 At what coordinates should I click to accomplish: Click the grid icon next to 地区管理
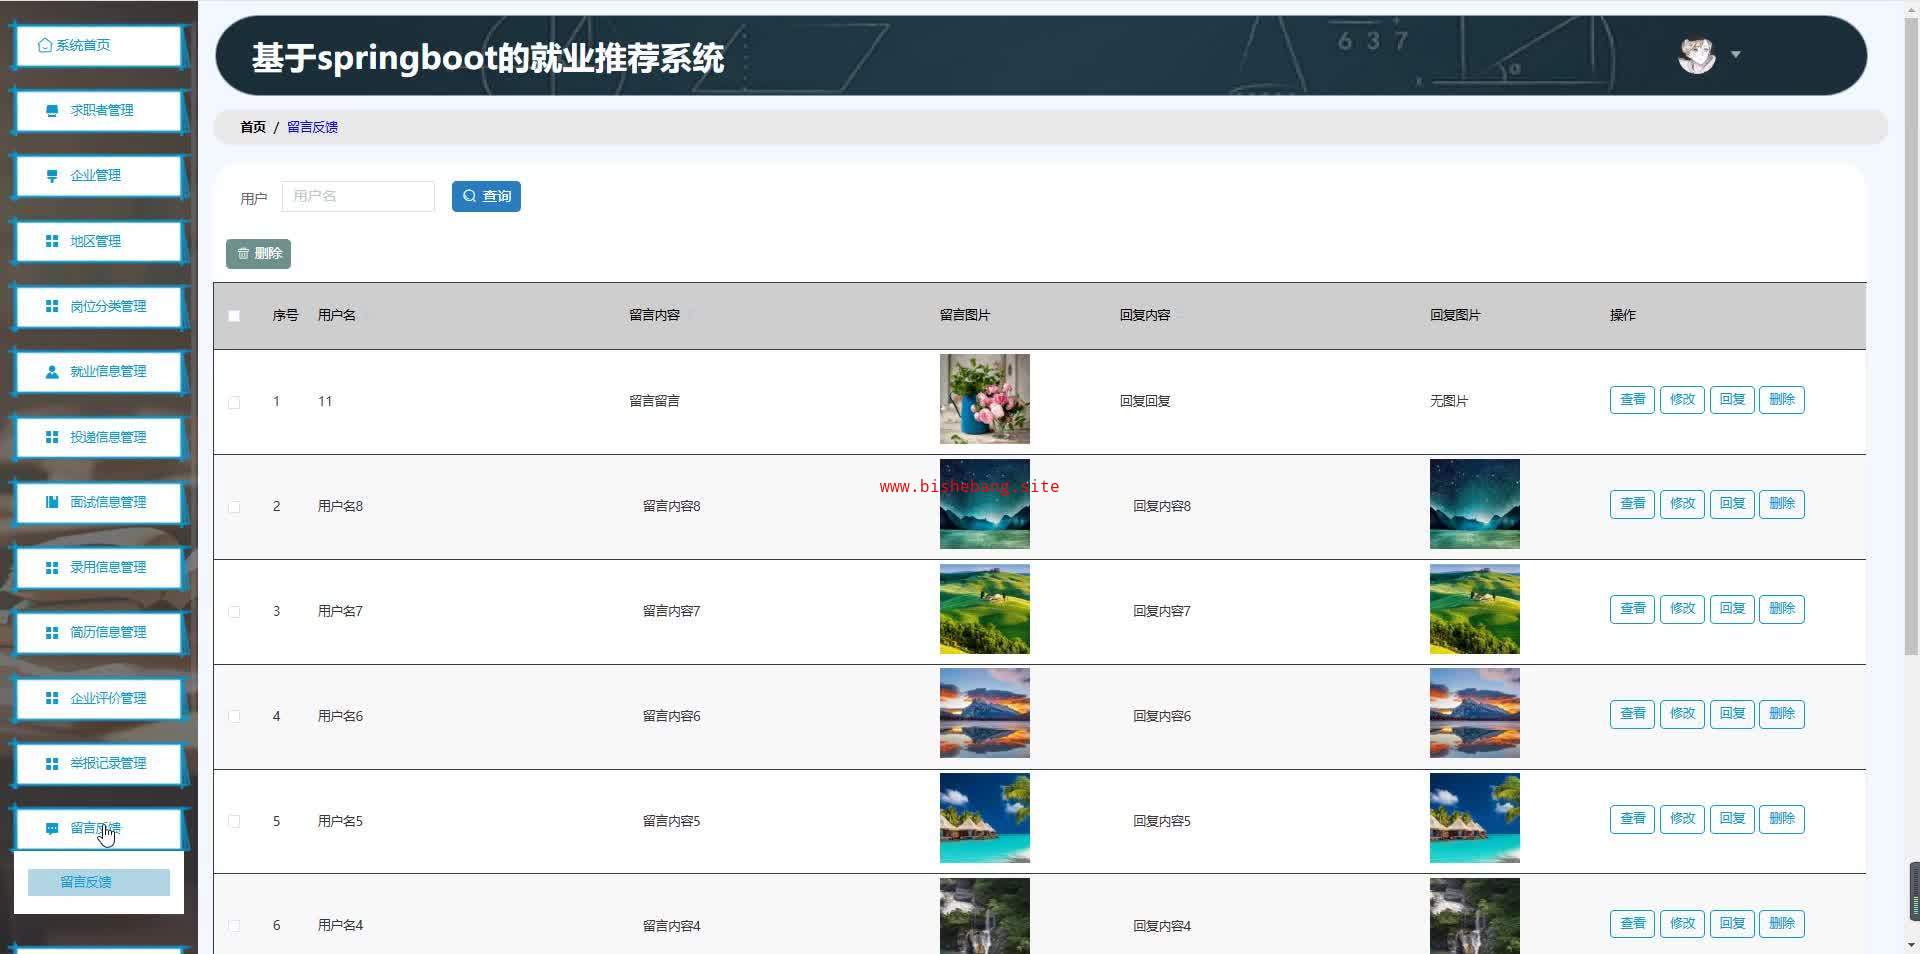point(52,241)
